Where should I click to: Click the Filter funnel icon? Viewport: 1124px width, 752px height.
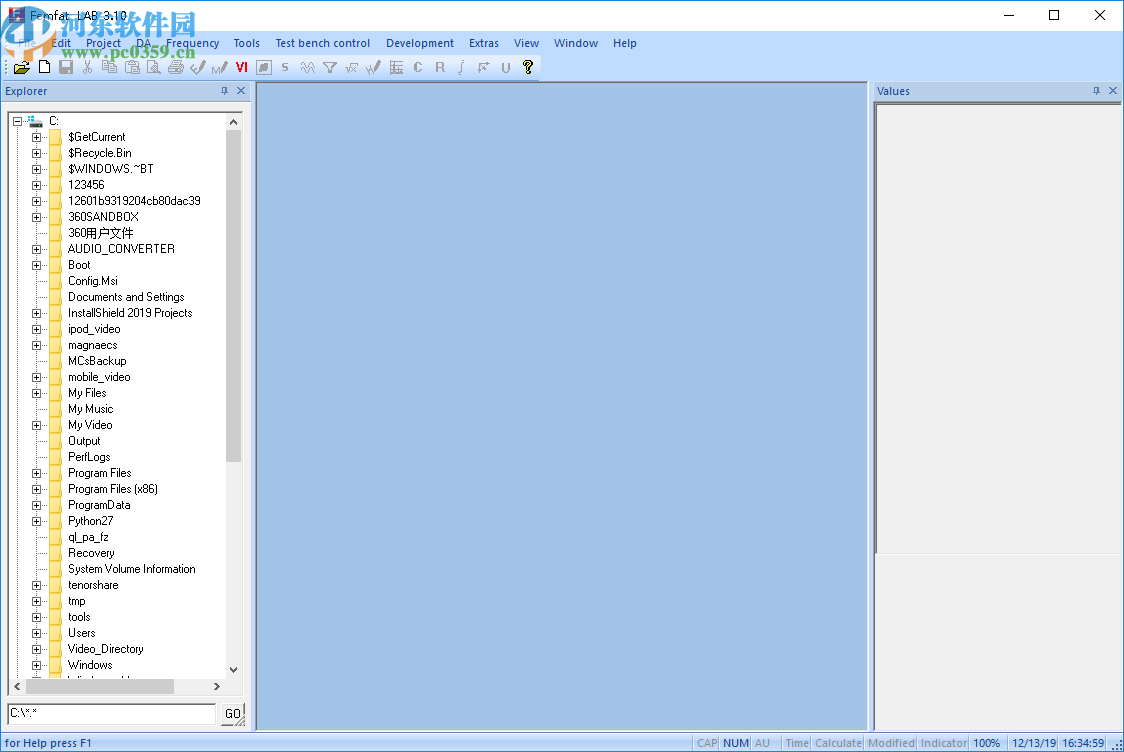point(330,67)
